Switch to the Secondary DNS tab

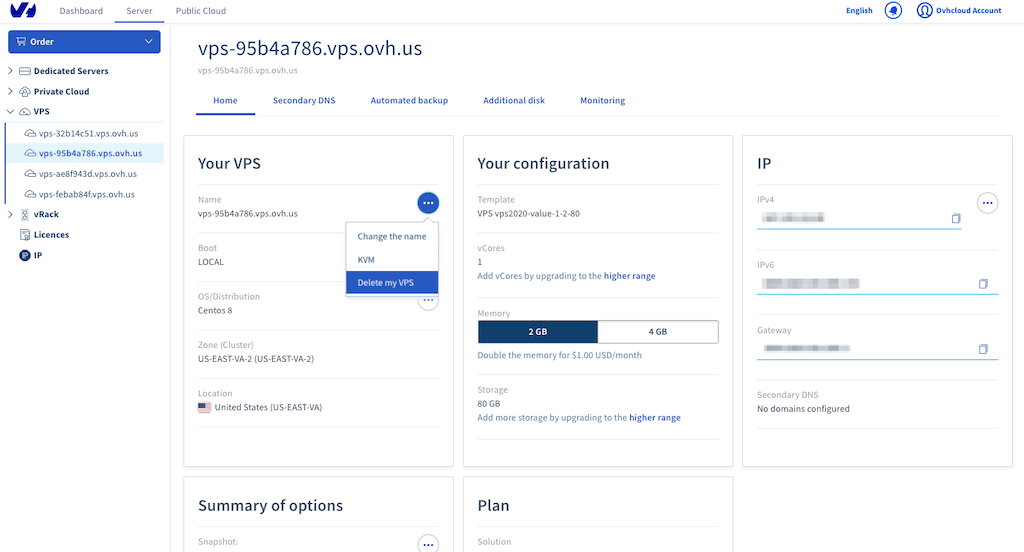tap(304, 101)
